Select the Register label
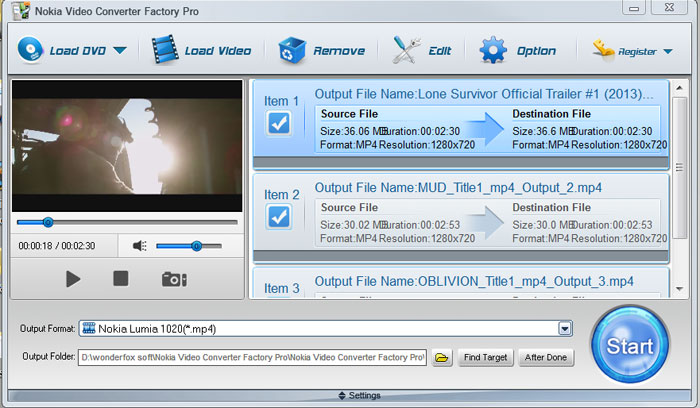The image size is (700, 408). (637, 52)
